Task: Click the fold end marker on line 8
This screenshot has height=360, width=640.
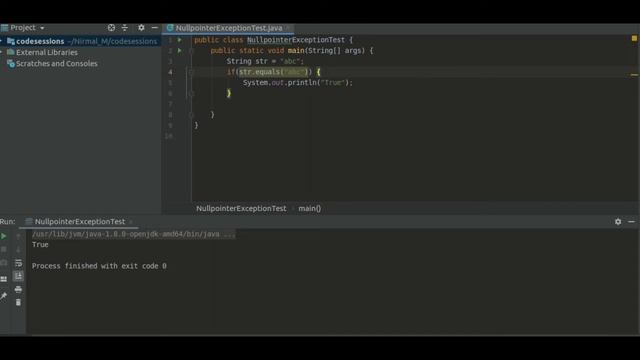Action: (x=191, y=115)
